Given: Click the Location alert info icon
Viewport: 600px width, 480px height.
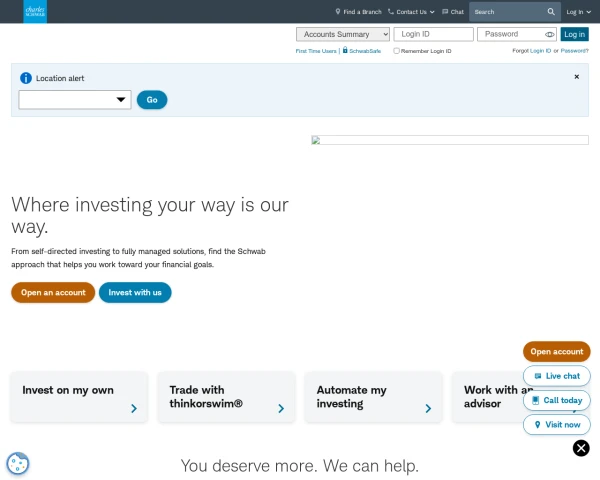Looking at the screenshot, I should point(26,78).
